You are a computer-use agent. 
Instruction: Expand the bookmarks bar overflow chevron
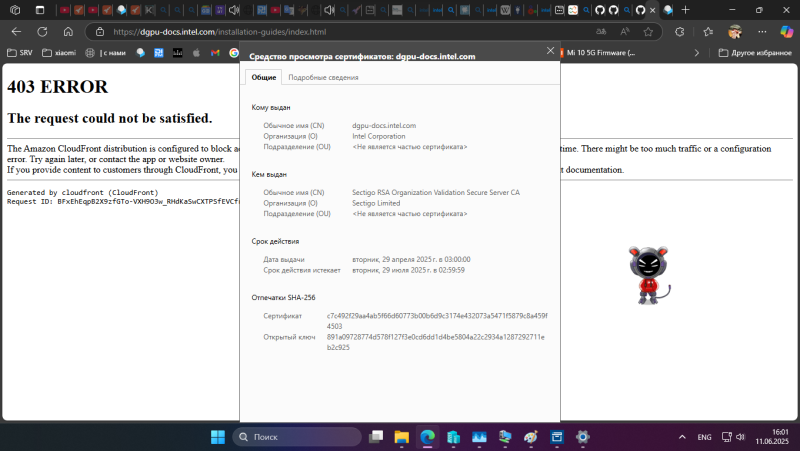point(696,53)
